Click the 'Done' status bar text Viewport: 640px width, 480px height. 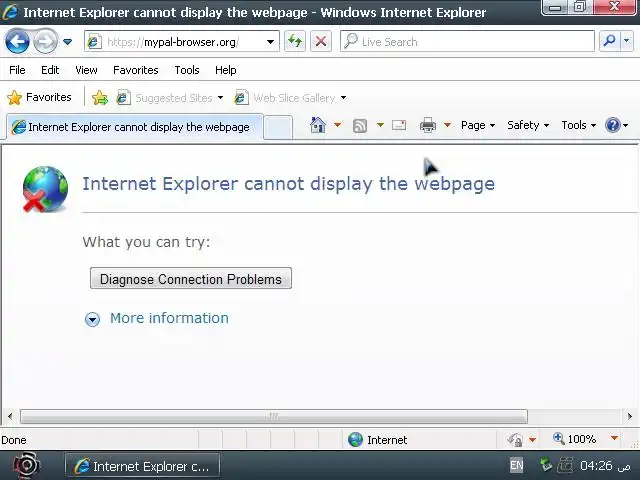click(x=14, y=440)
